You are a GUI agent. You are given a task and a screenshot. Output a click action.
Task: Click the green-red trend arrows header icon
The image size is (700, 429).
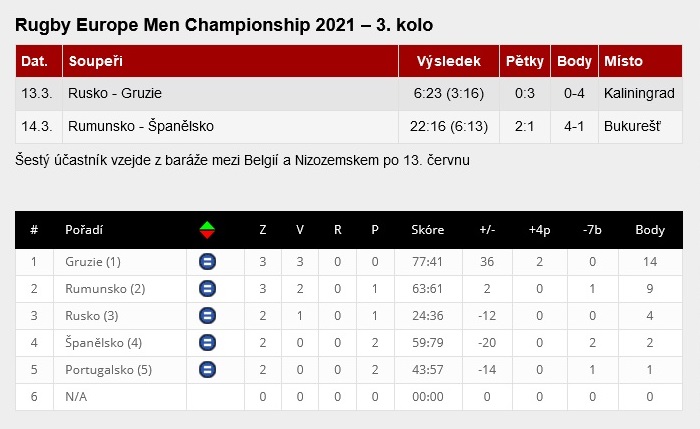207,229
